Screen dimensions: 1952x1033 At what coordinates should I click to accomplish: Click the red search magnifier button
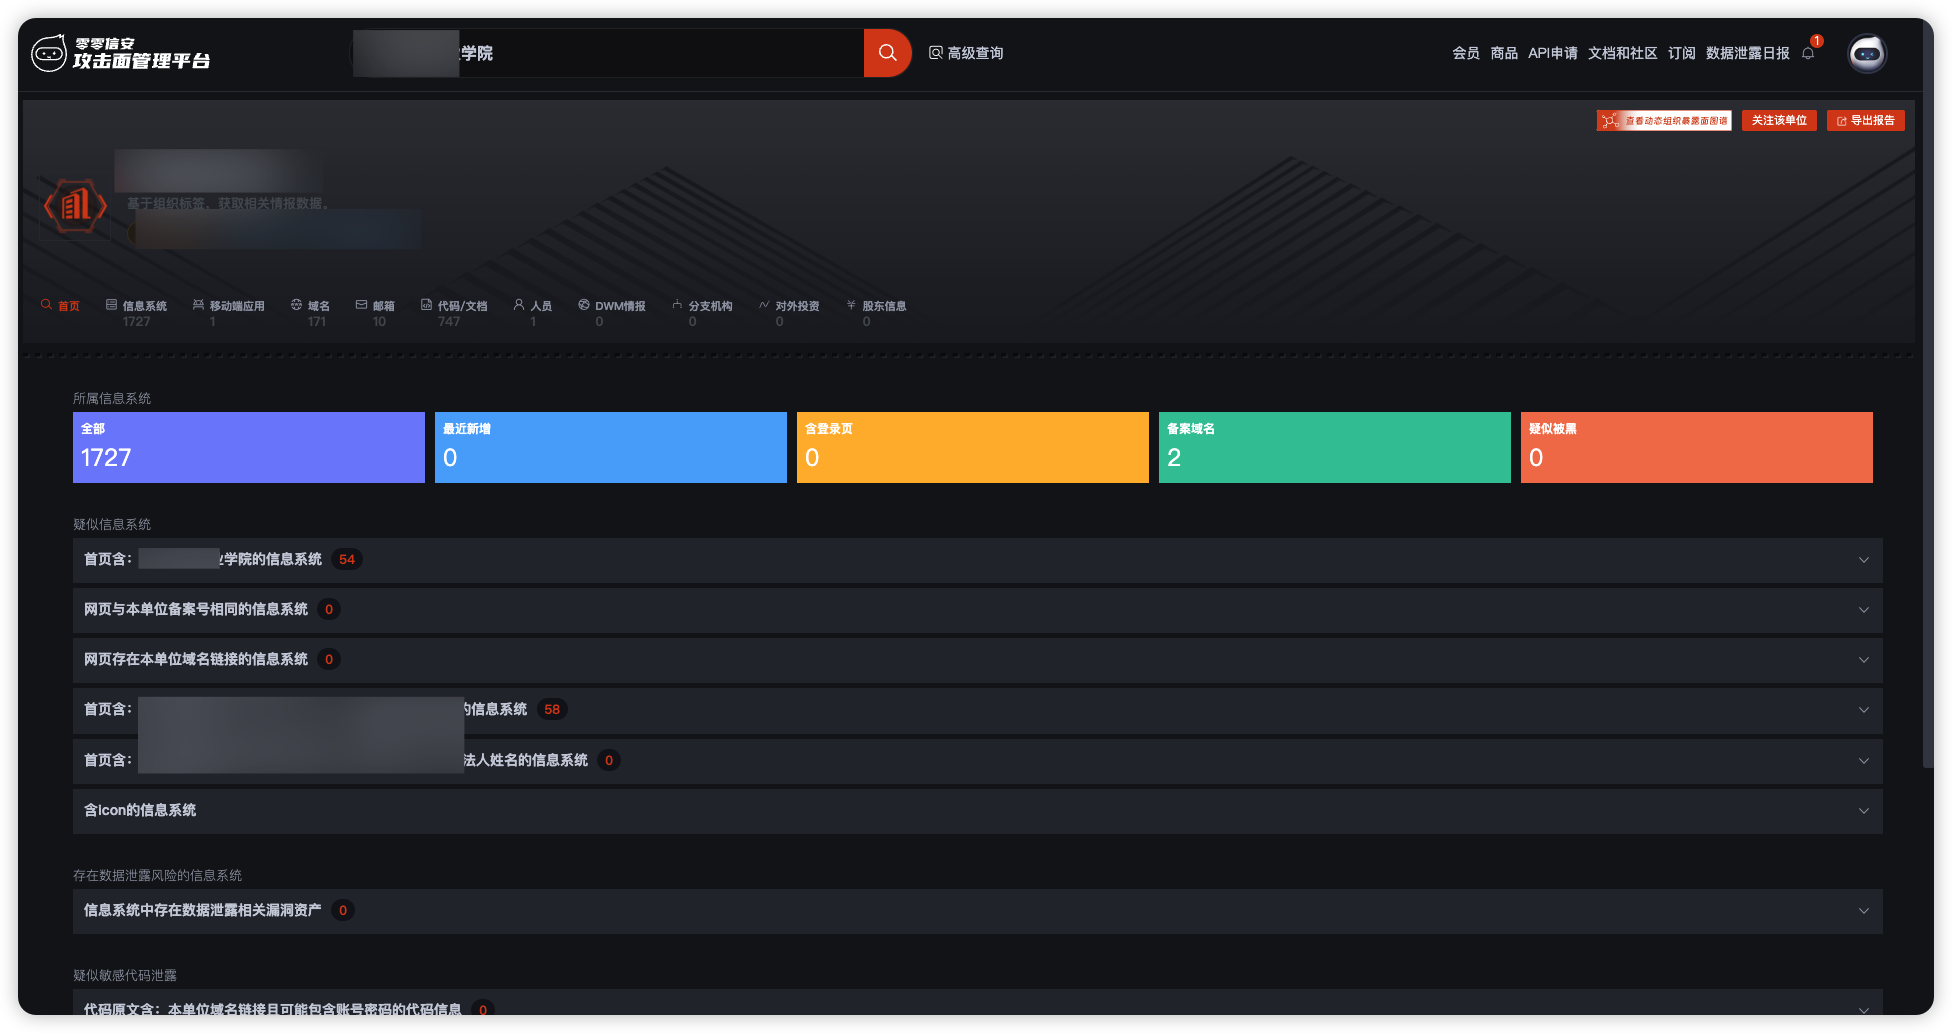click(x=887, y=53)
